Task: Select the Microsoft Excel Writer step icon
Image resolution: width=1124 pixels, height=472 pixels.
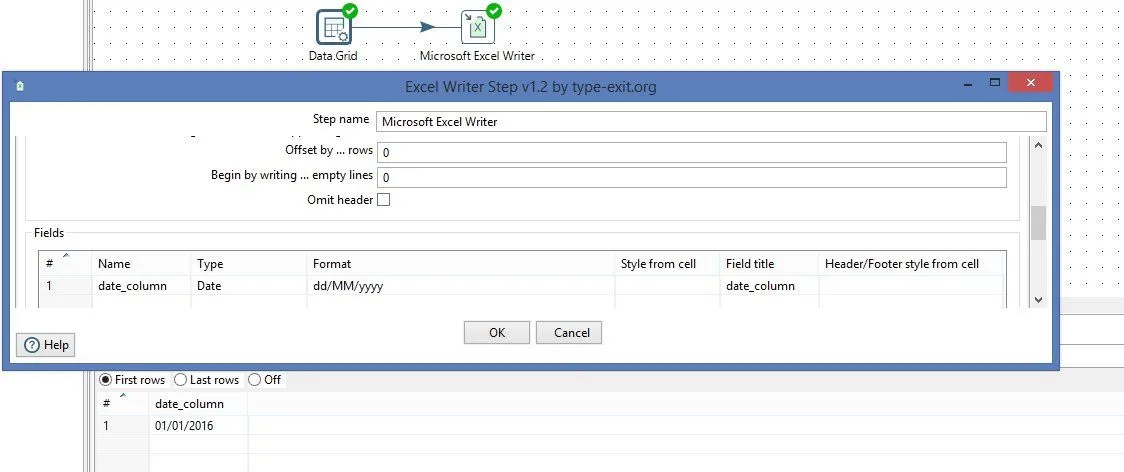Action: [477, 27]
